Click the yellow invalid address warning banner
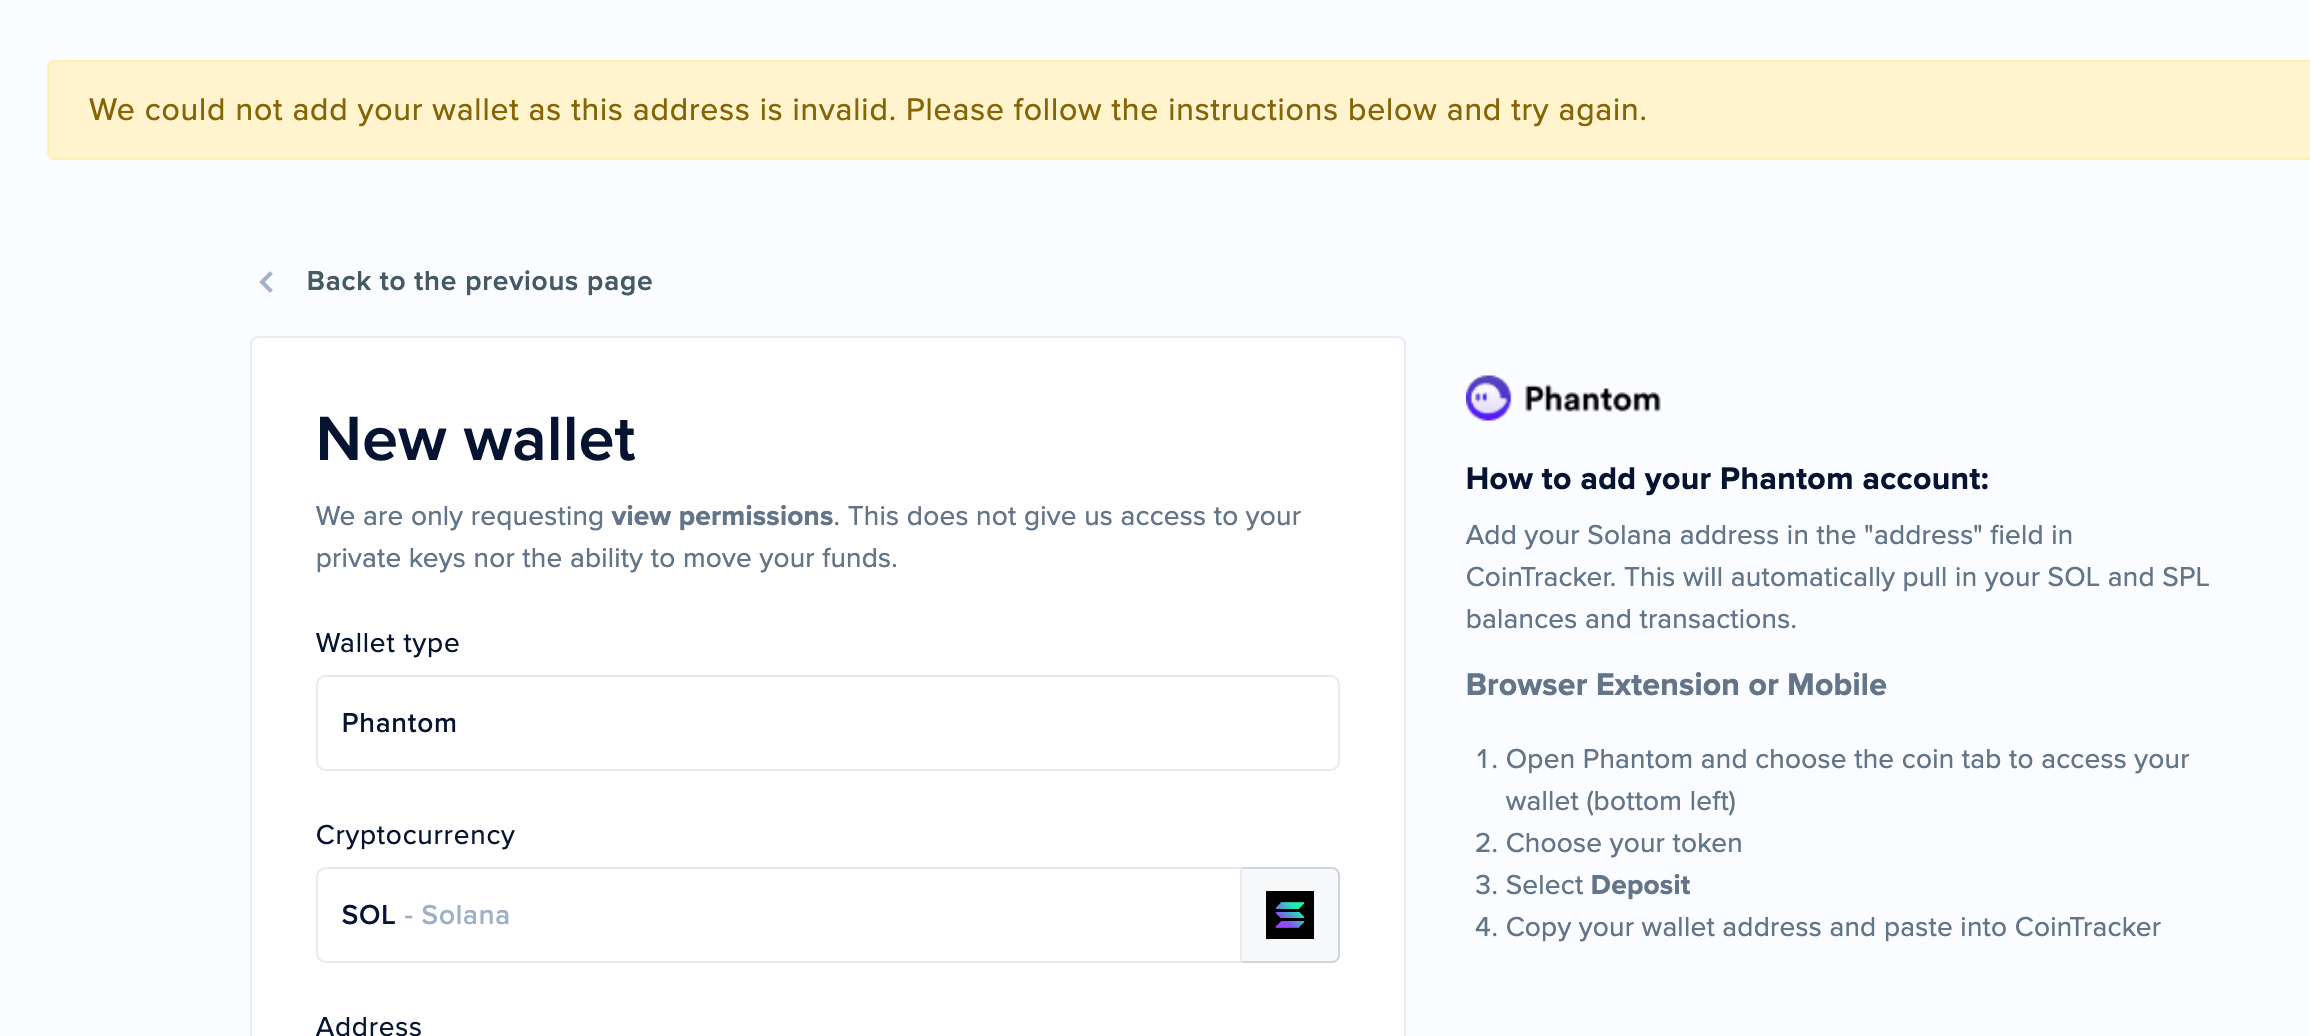 (x=1178, y=110)
